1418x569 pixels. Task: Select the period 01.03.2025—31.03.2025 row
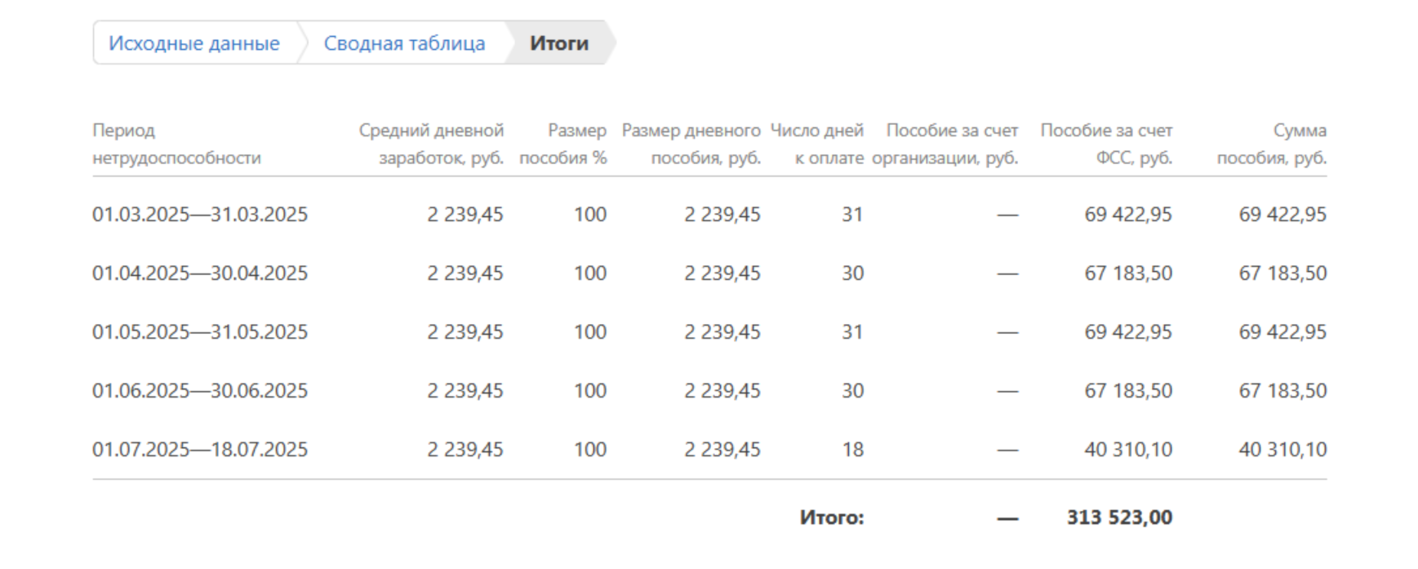[x=200, y=214]
